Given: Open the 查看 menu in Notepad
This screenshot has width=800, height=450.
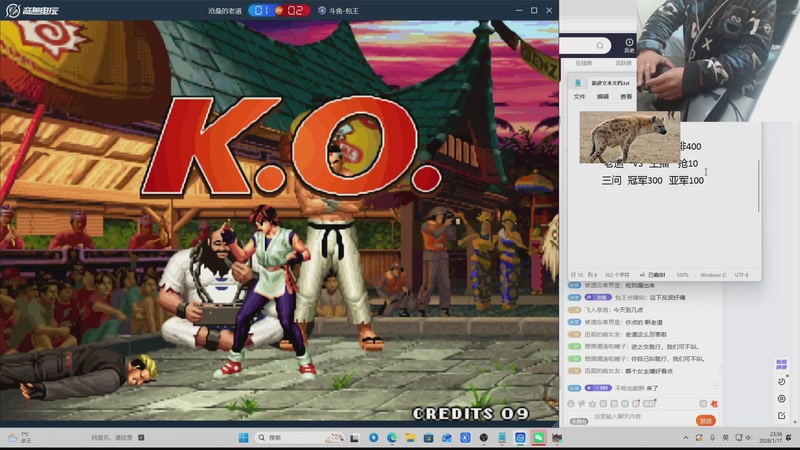Looking at the screenshot, I should [x=626, y=96].
